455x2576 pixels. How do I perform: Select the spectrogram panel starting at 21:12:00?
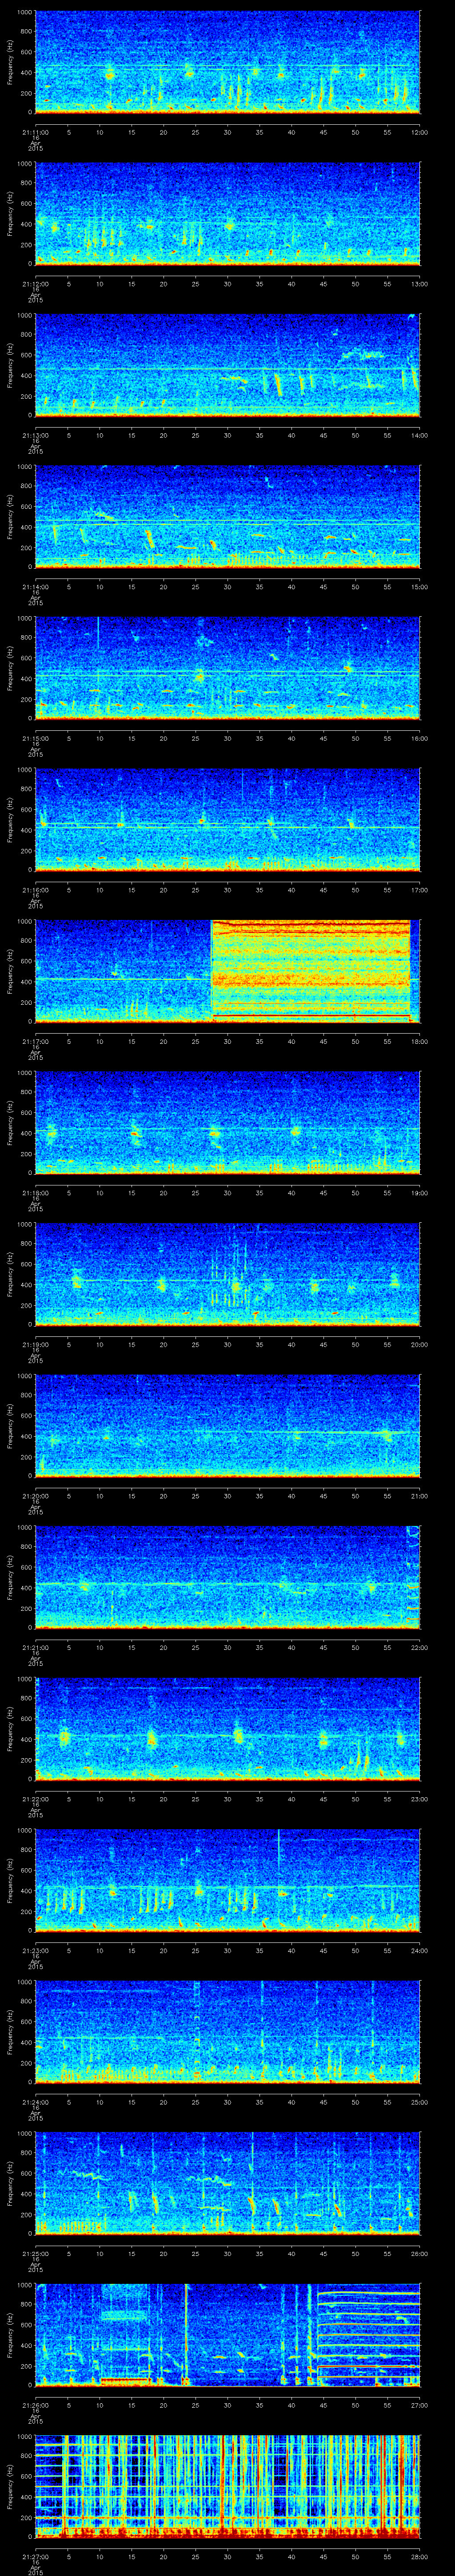coord(227,213)
